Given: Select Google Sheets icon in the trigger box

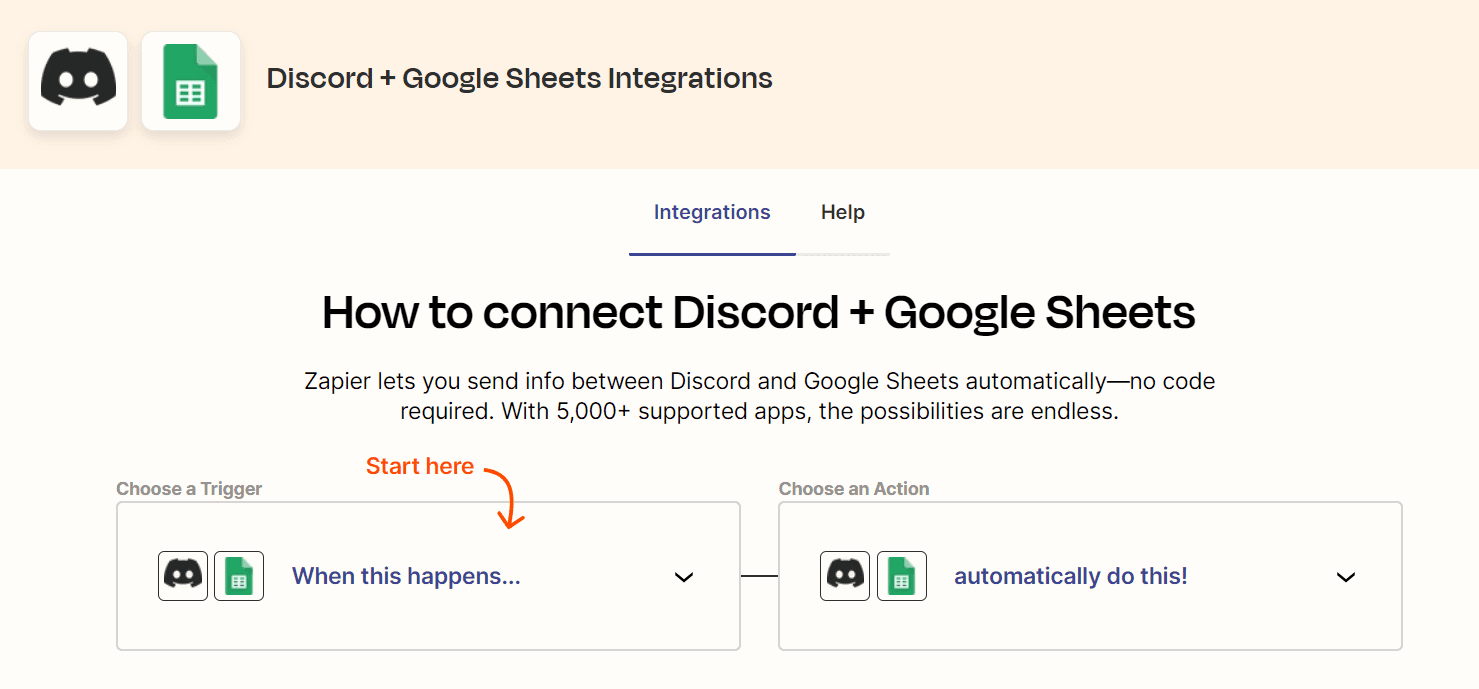Looking at the screenshot, I should [239, 576].
